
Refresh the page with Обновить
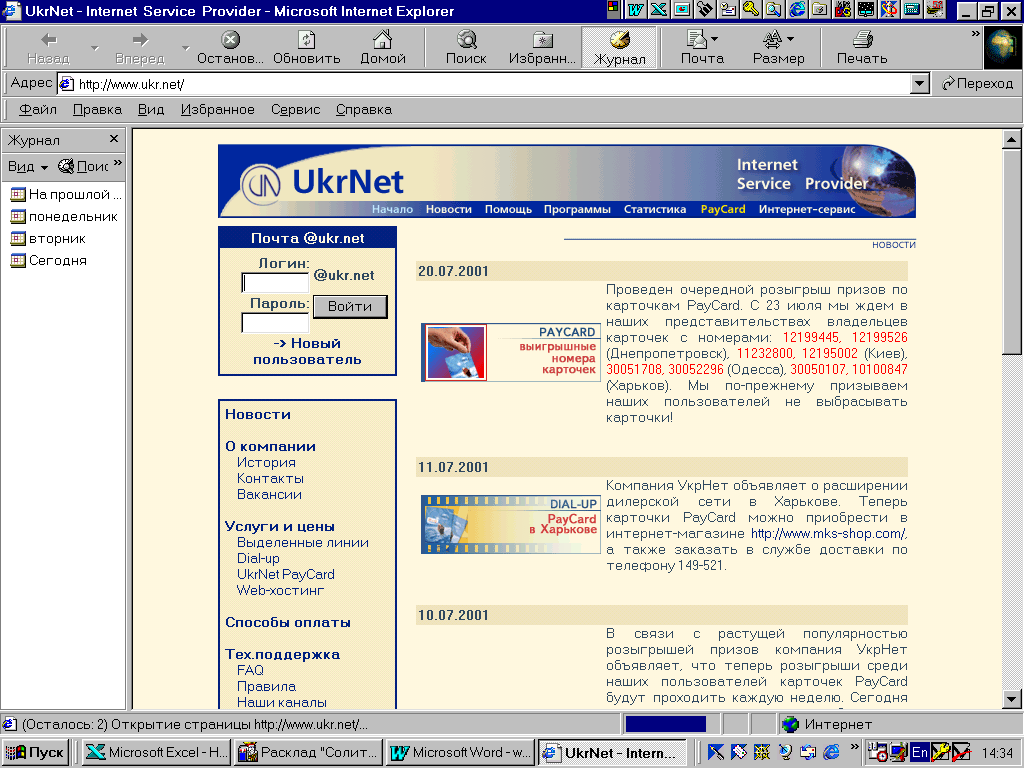tap(306, 48)
